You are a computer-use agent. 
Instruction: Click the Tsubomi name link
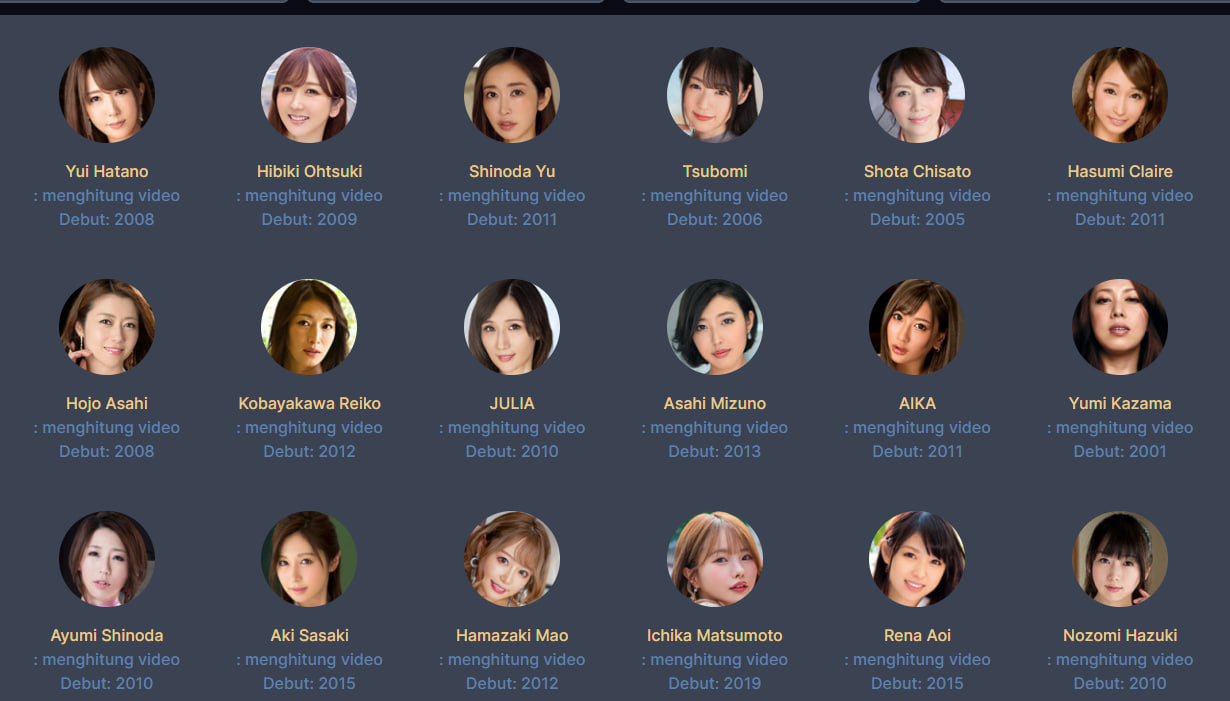[715, 171]
